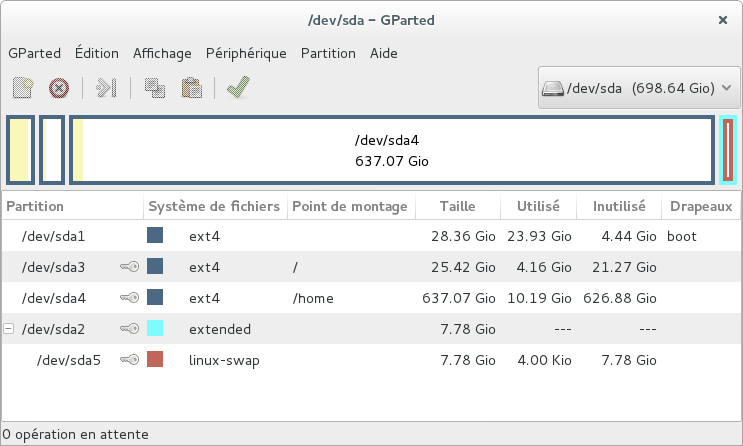The width and height of the screenshot is (743, 446).
Task: Open the /dev/sda device selector dropdown
Action: tap(639, 88)
